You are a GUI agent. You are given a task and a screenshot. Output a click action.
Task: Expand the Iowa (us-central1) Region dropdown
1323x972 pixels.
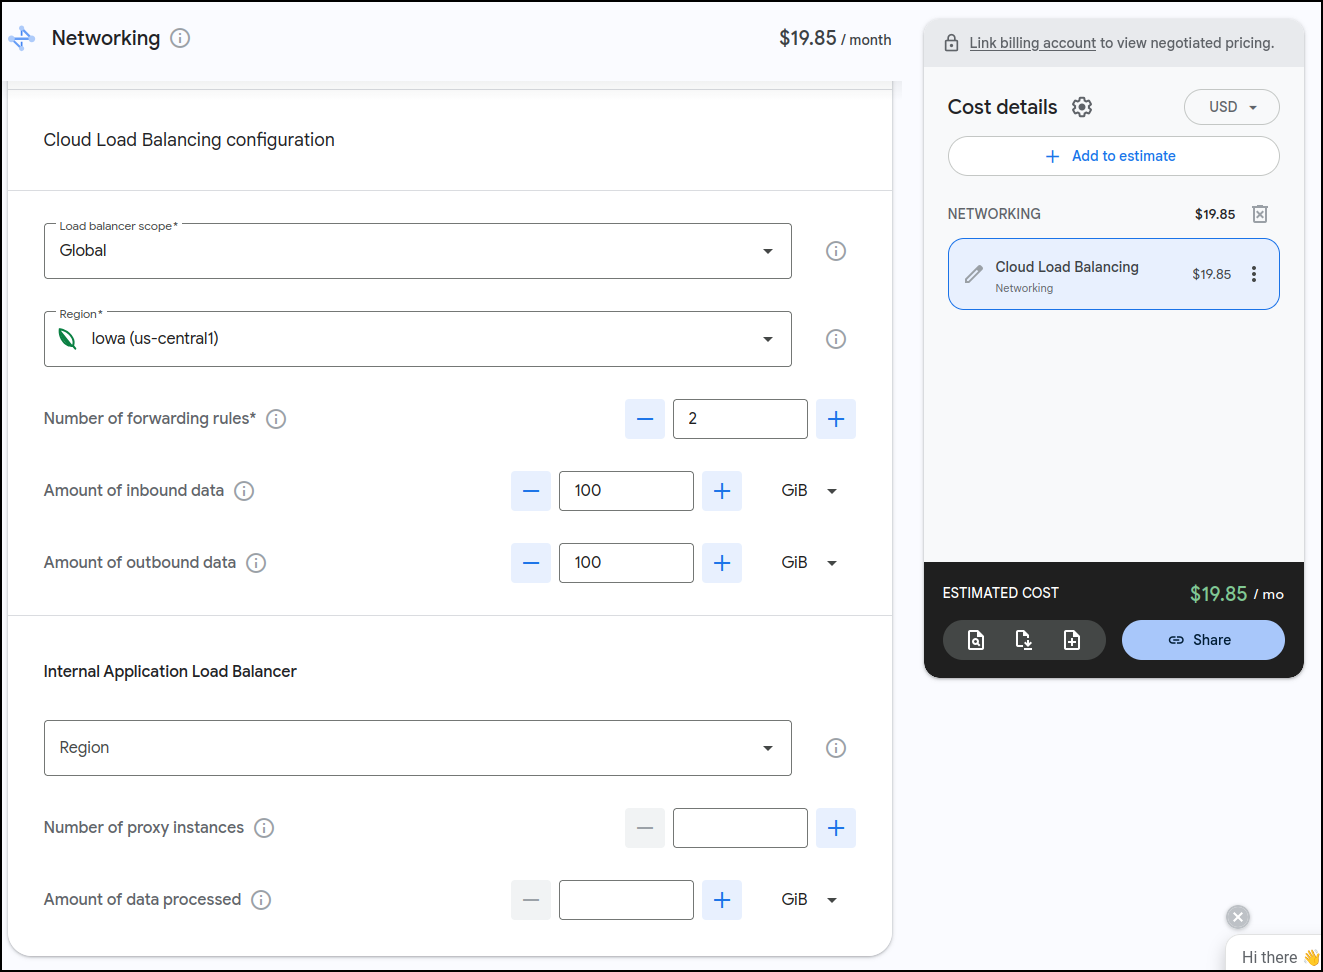pos(417,339)
